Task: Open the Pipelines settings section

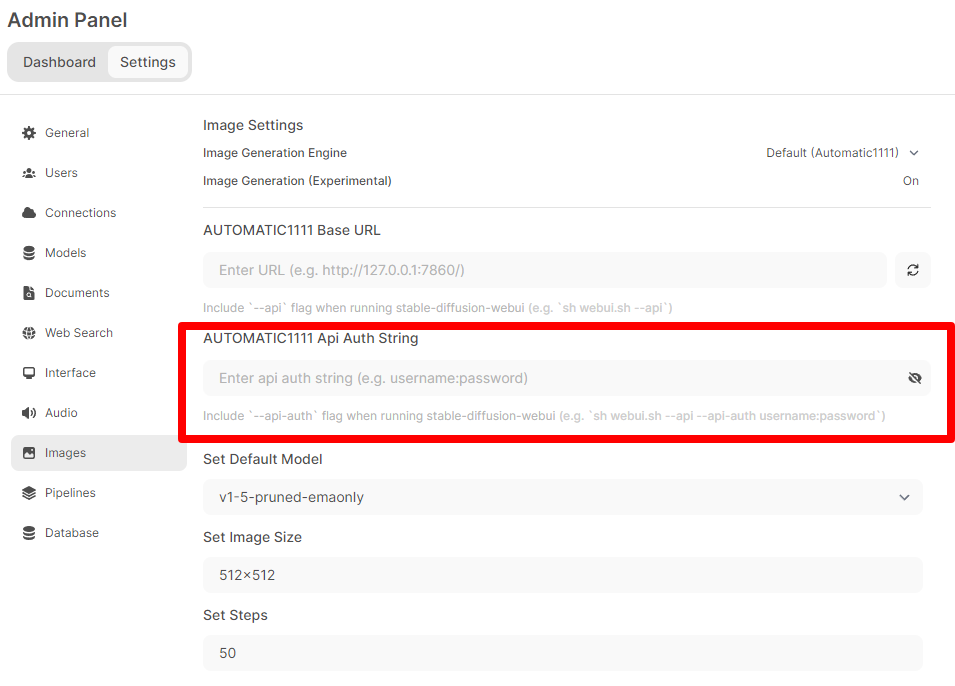Action: point(99,493)
